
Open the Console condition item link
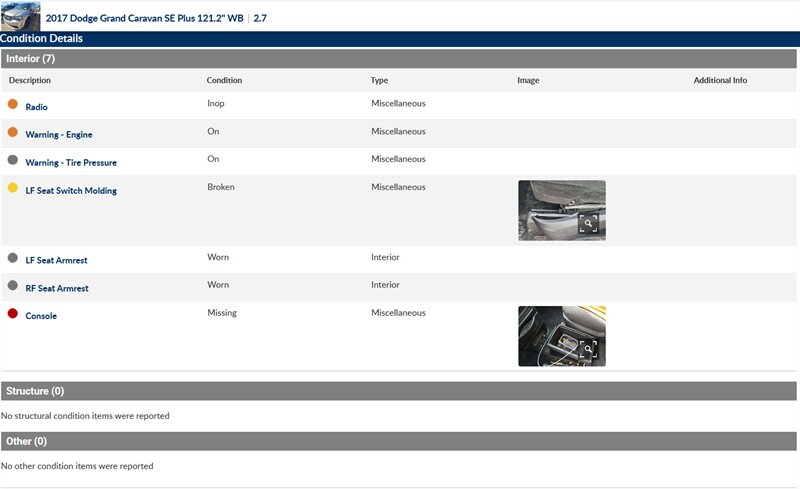[x=41, y=316]
